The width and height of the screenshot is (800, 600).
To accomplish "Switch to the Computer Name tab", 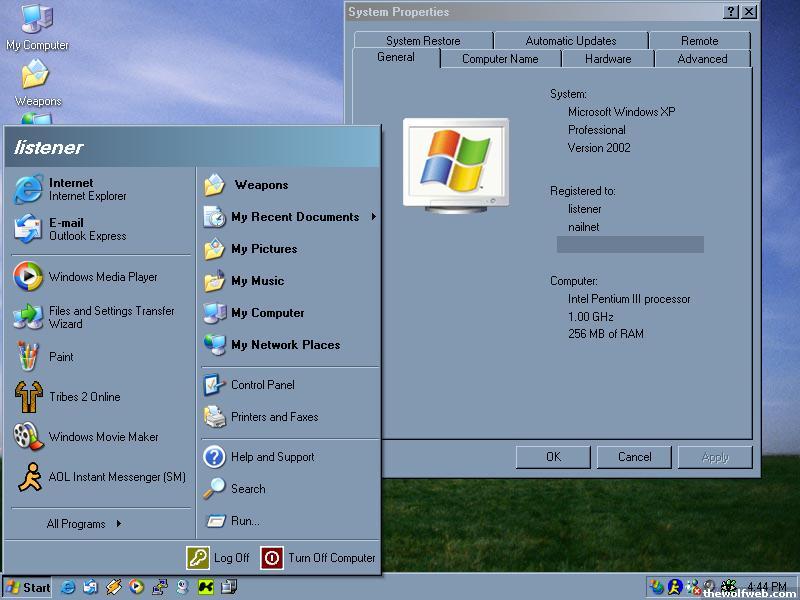I will click(500, 59).
